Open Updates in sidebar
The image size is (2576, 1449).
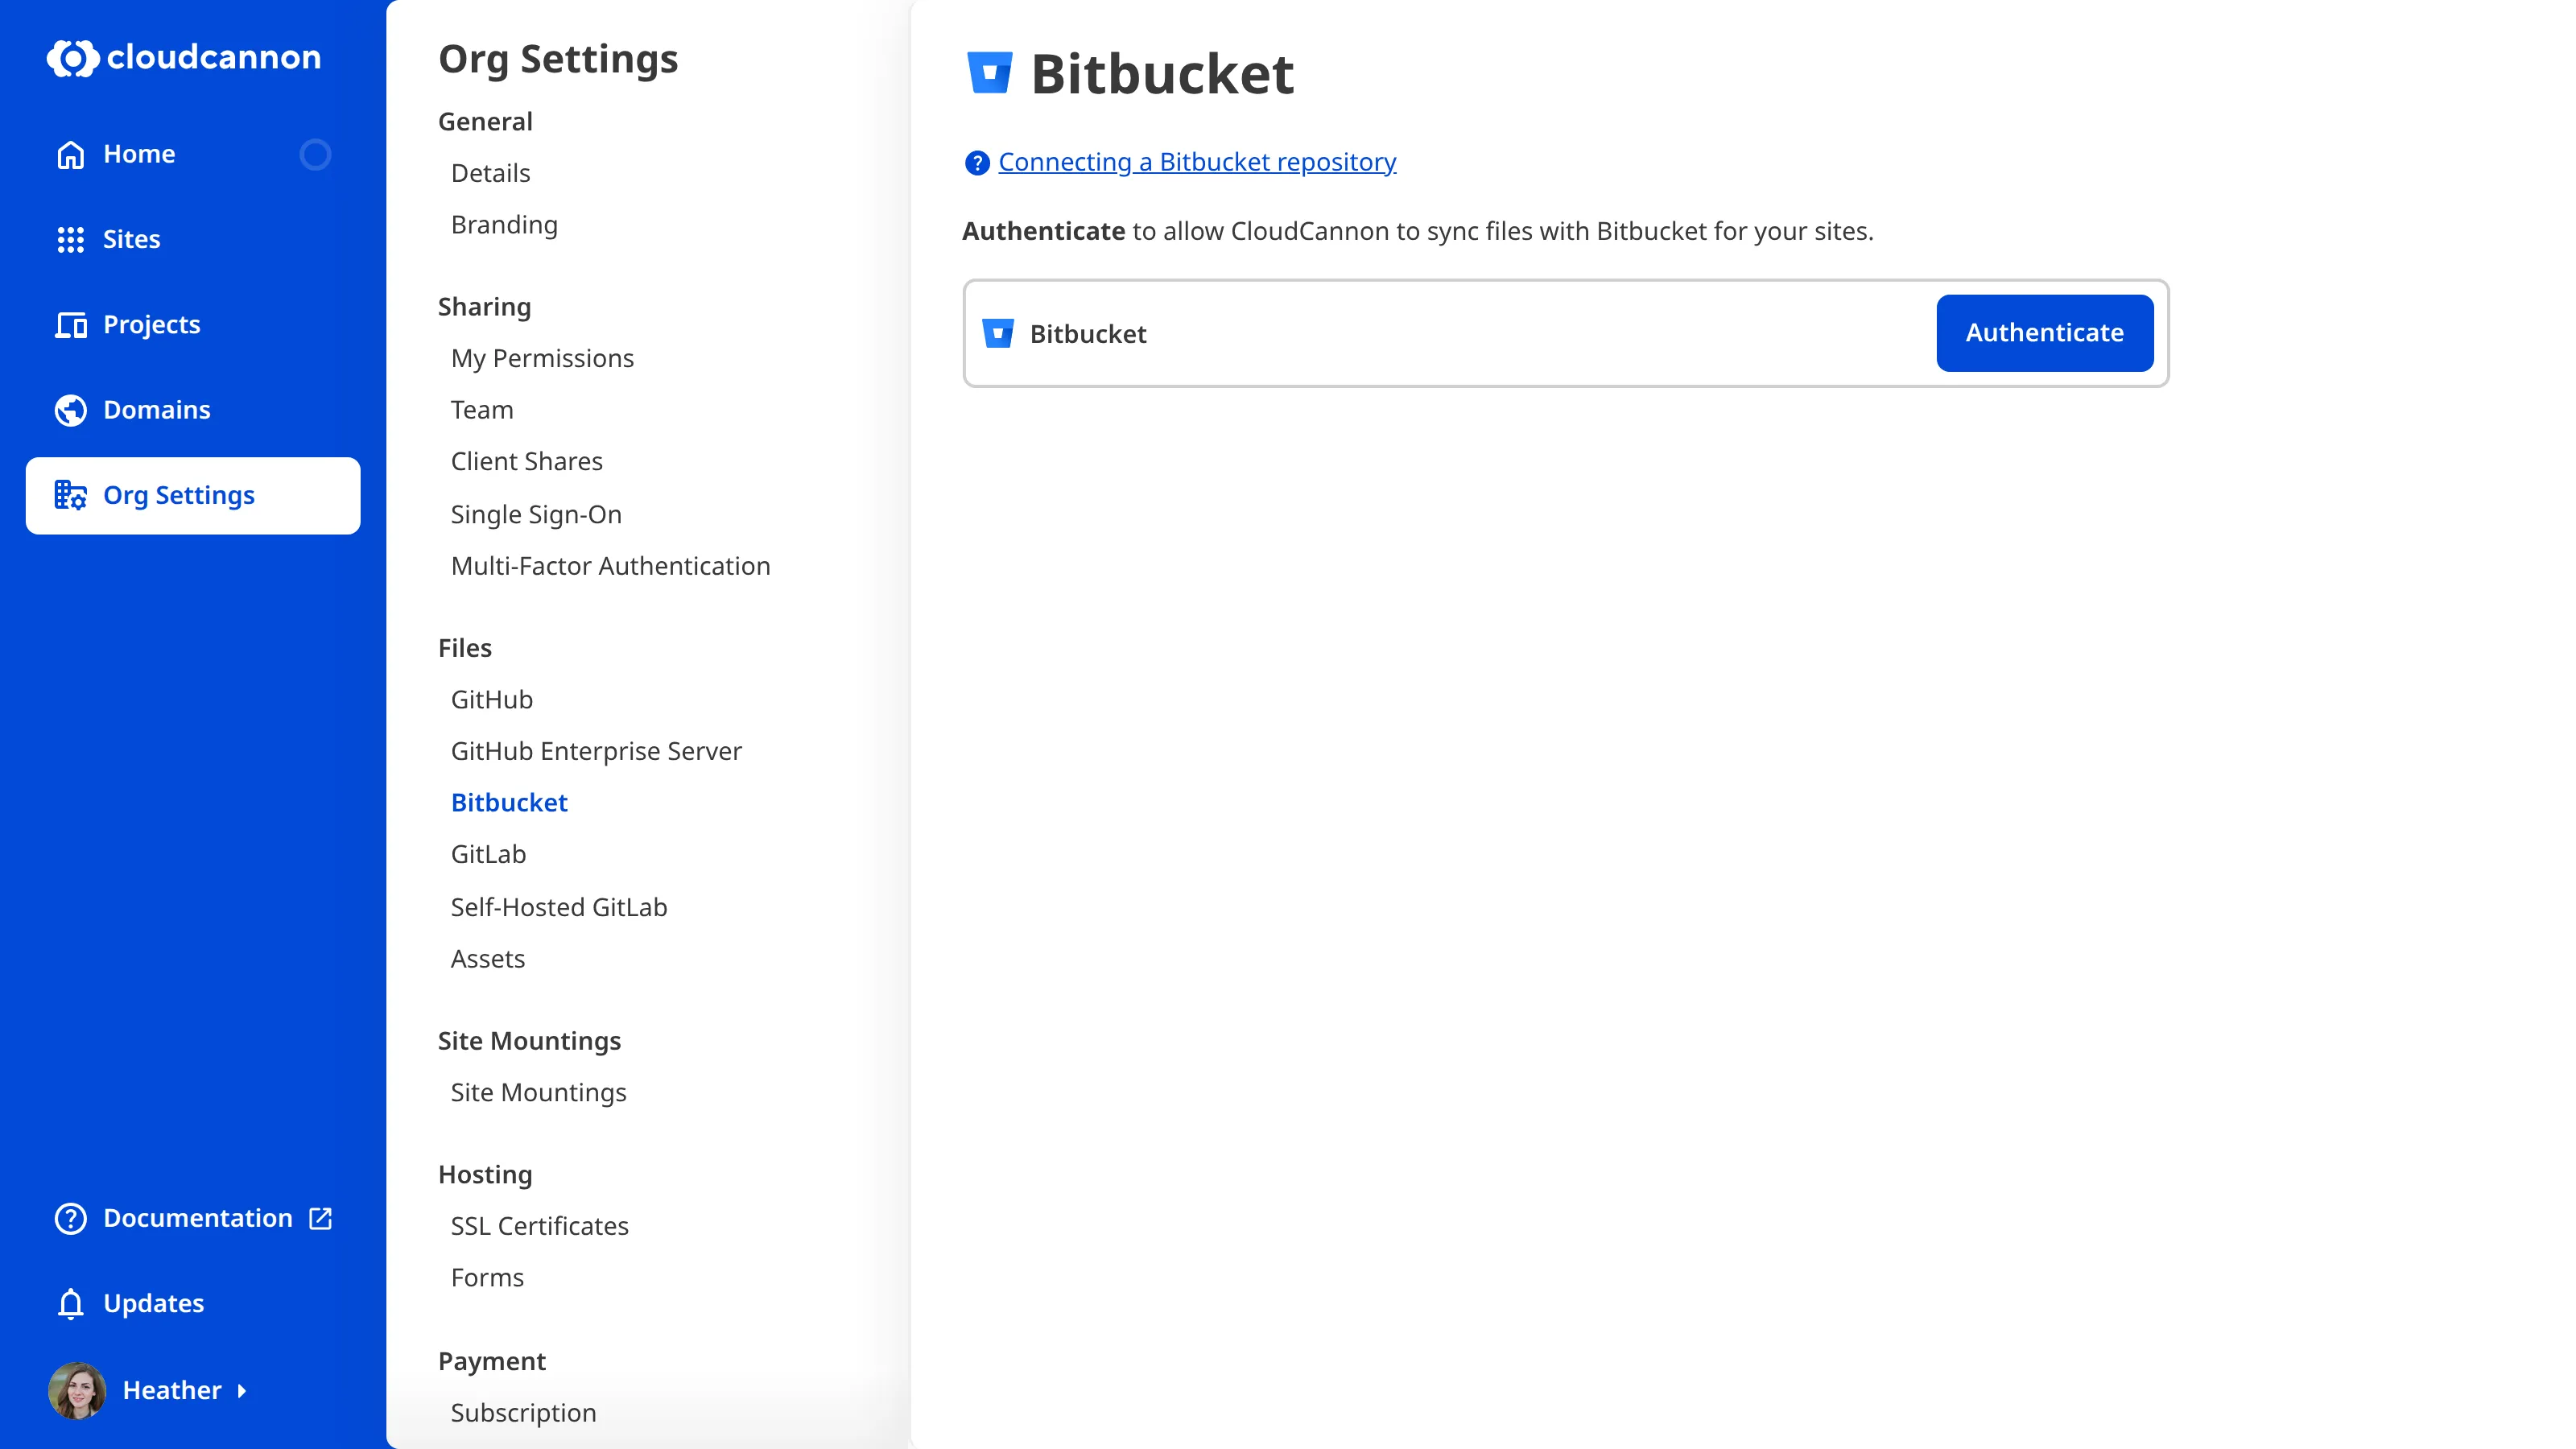(193, 1303)
